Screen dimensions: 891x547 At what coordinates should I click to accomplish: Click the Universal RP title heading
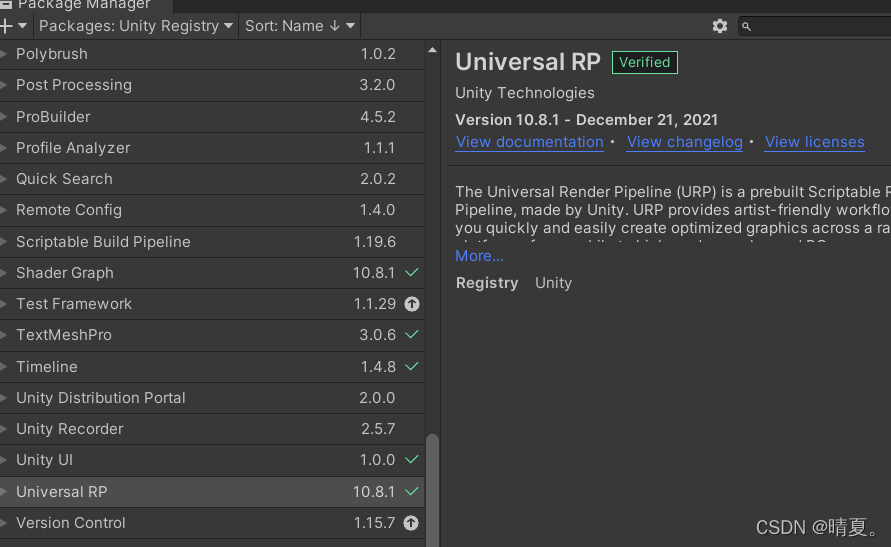point(528,62)
